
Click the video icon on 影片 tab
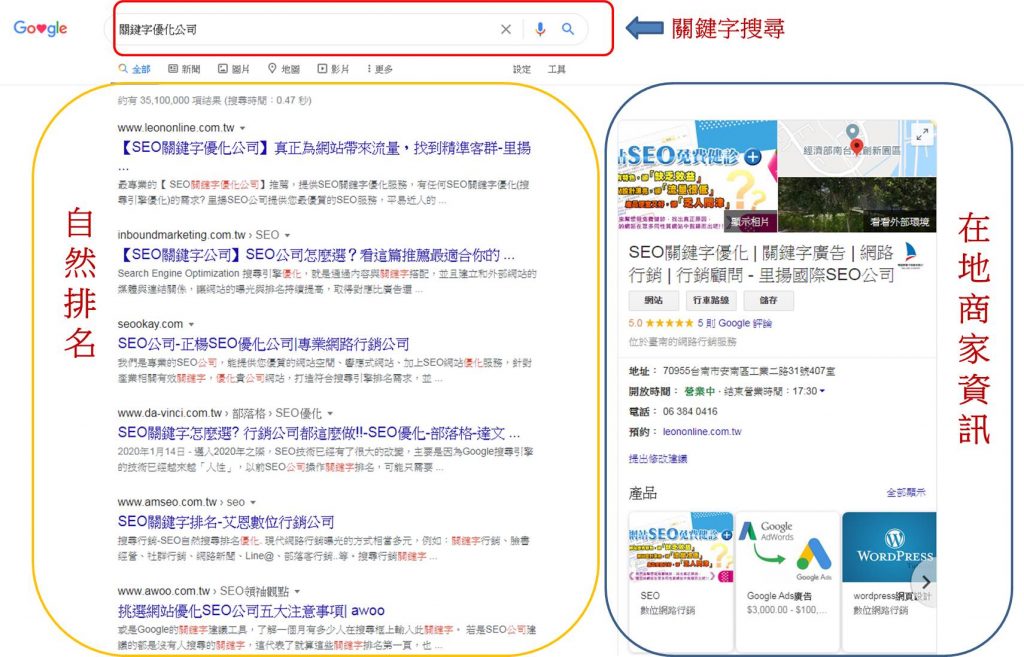tap(322, 68)
